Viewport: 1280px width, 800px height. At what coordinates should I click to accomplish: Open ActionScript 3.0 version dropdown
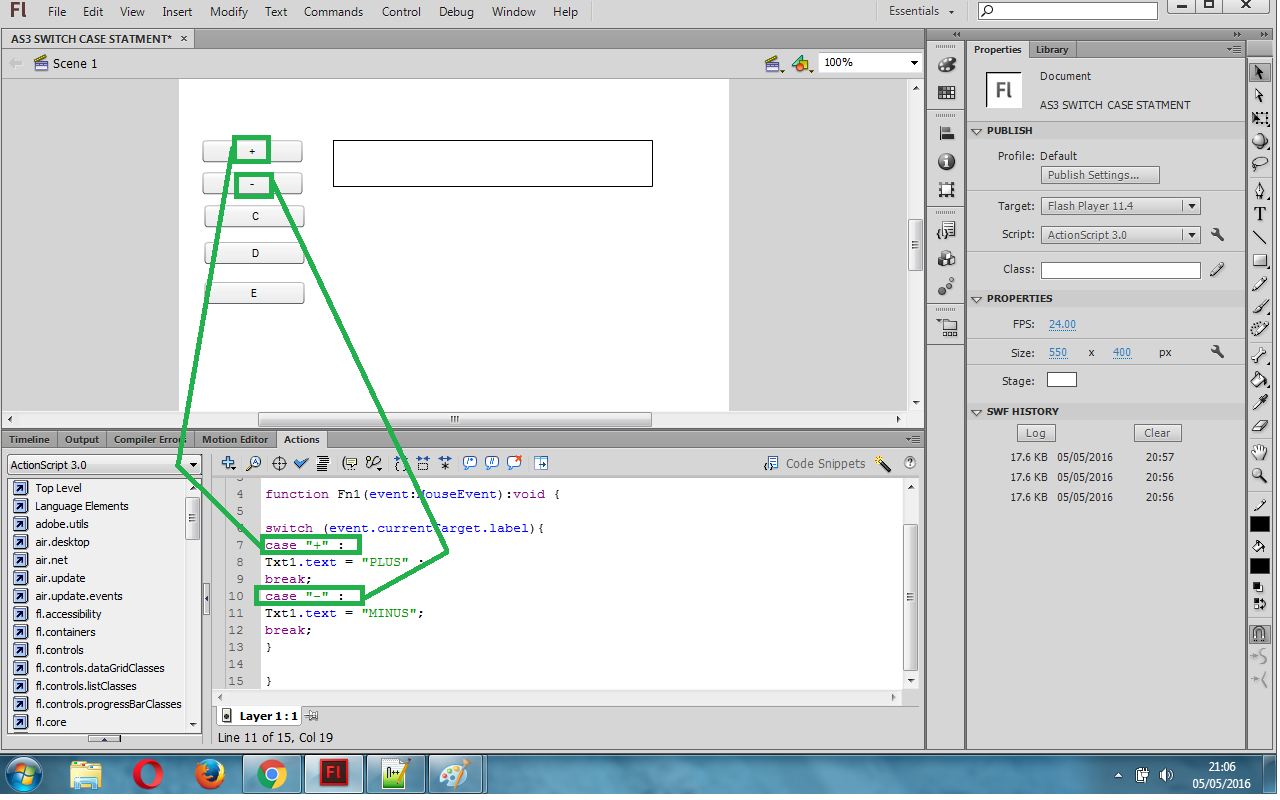point(104,465)
